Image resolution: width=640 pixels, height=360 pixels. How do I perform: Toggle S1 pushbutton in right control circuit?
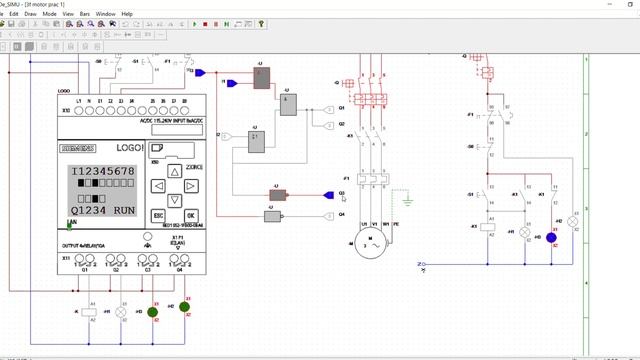pyautogui.click(x=482, y=195)
